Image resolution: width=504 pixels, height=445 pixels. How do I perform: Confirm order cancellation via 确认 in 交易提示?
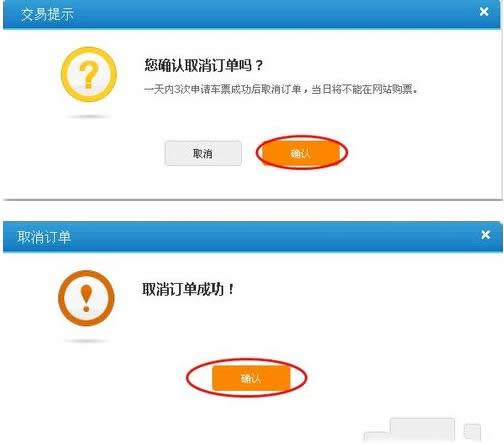point(301,153)
